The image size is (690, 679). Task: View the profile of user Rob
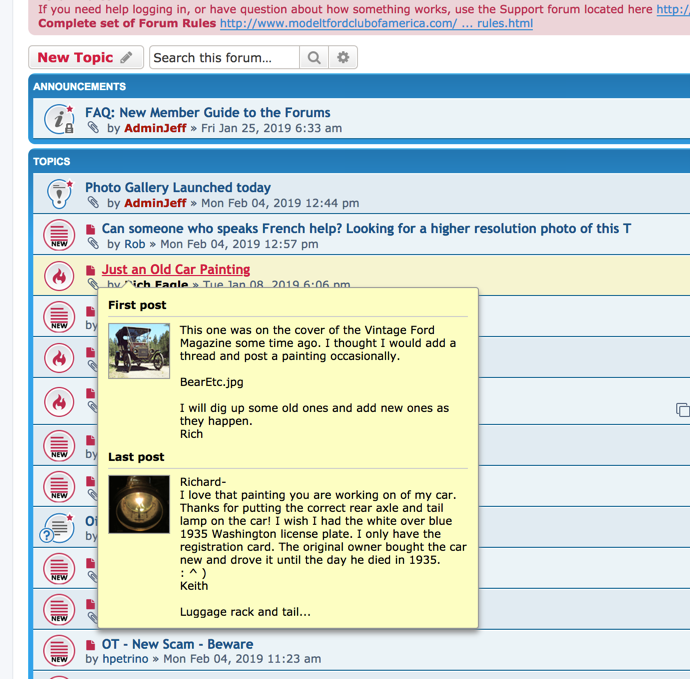point(135,244)
